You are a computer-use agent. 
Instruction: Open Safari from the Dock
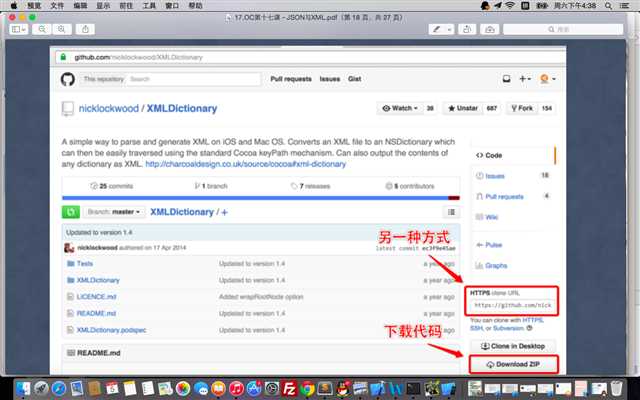(59, 389)
